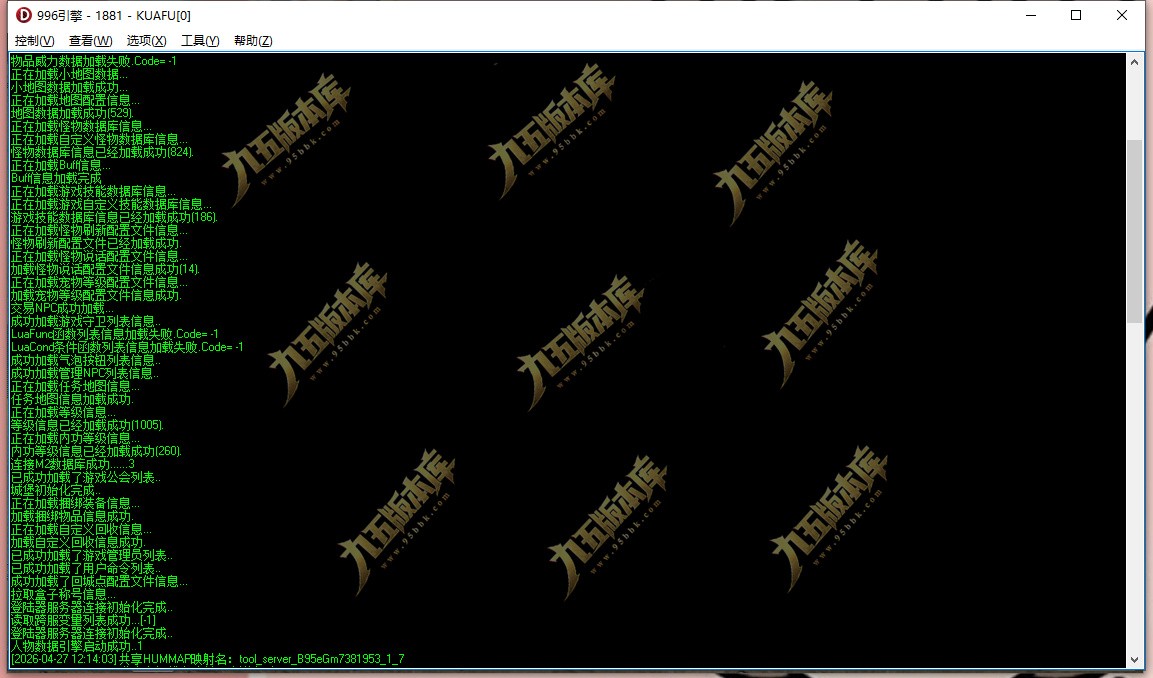Screen dimensions: 1153x678
Task: Click log line 城堡初始化完成..
Action: point(55,490)
